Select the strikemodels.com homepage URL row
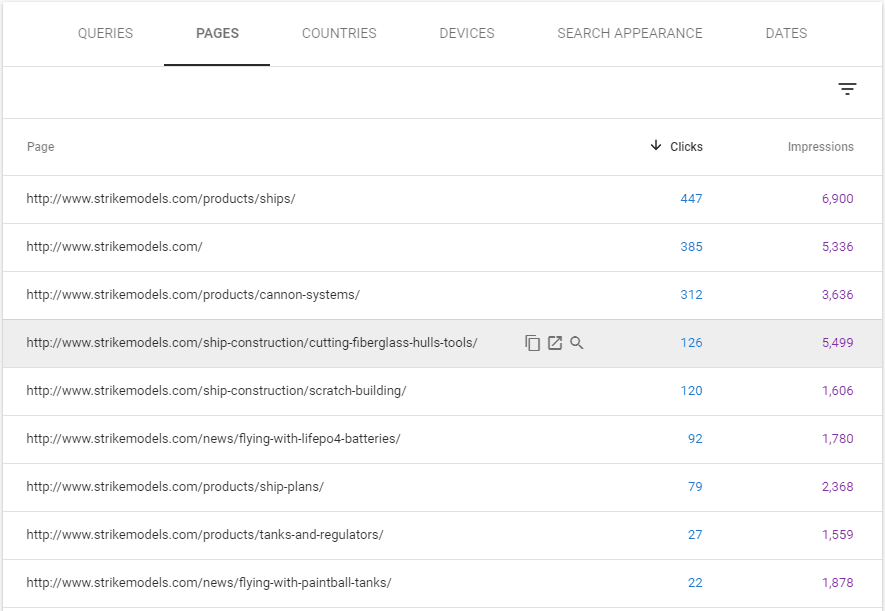 (442, 247)
